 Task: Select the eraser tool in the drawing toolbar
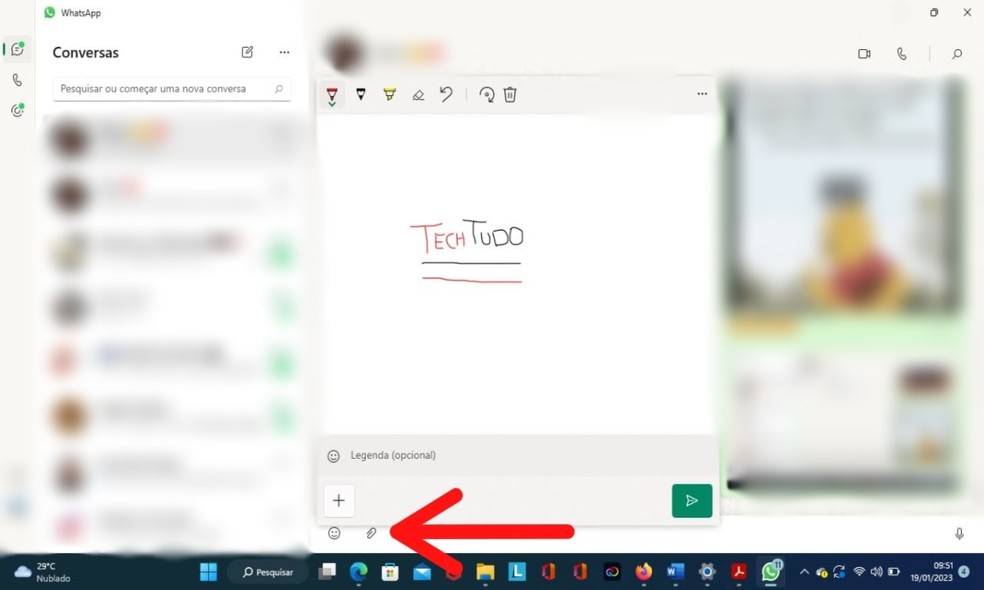point(418,93)
